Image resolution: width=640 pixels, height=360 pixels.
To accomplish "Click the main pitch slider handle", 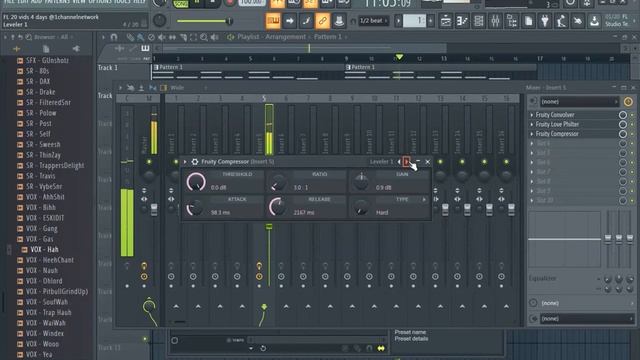I will 229,21.
